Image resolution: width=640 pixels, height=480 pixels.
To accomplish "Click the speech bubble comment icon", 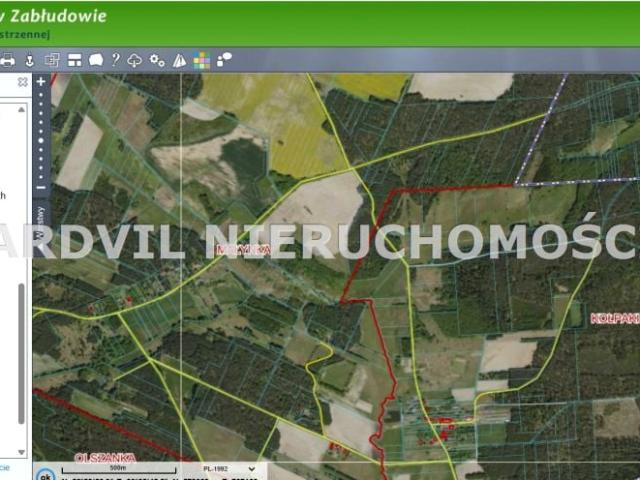I will click(x=224, y=60).
